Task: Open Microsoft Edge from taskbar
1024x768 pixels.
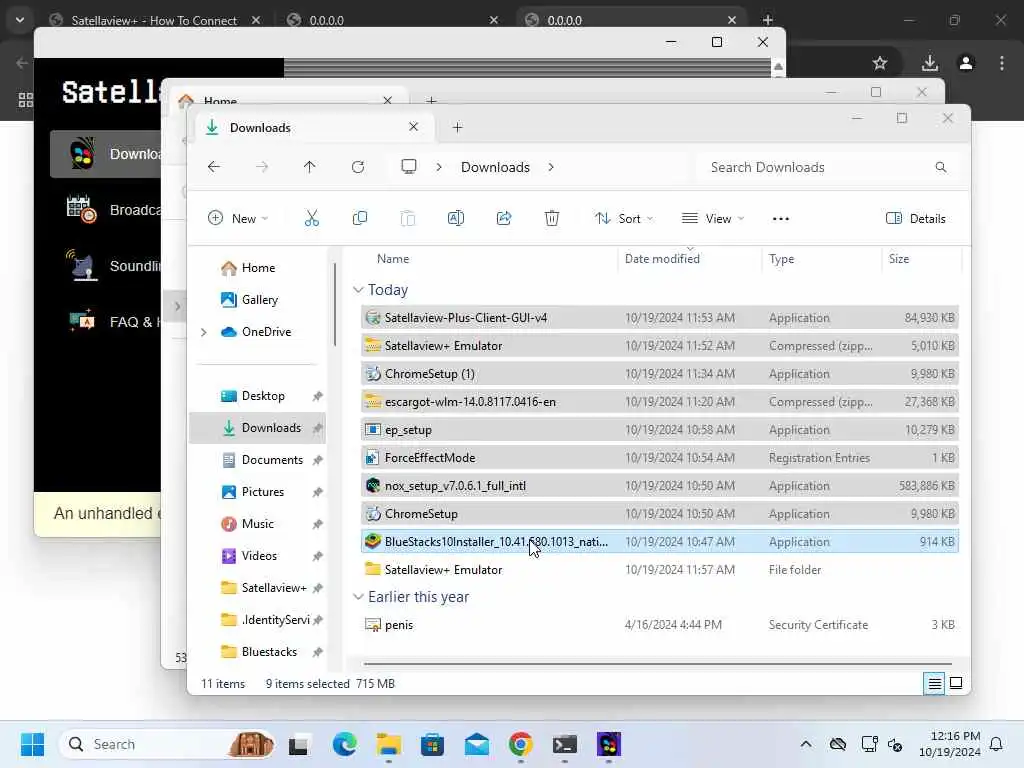Action: tap(344, 744)
